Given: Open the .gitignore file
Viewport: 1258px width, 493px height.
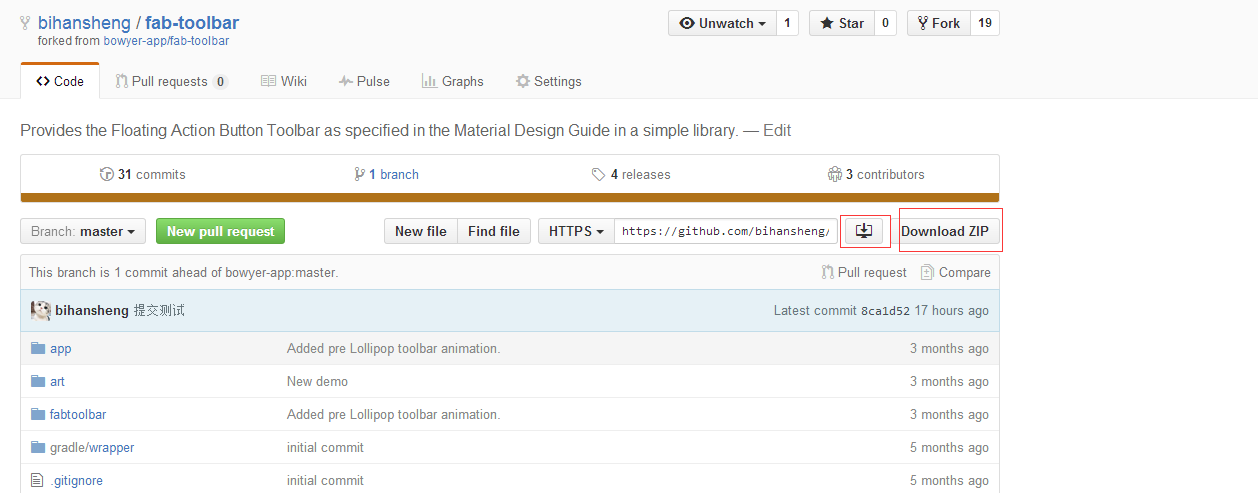Looking at the screenshot, I should 77,480.
